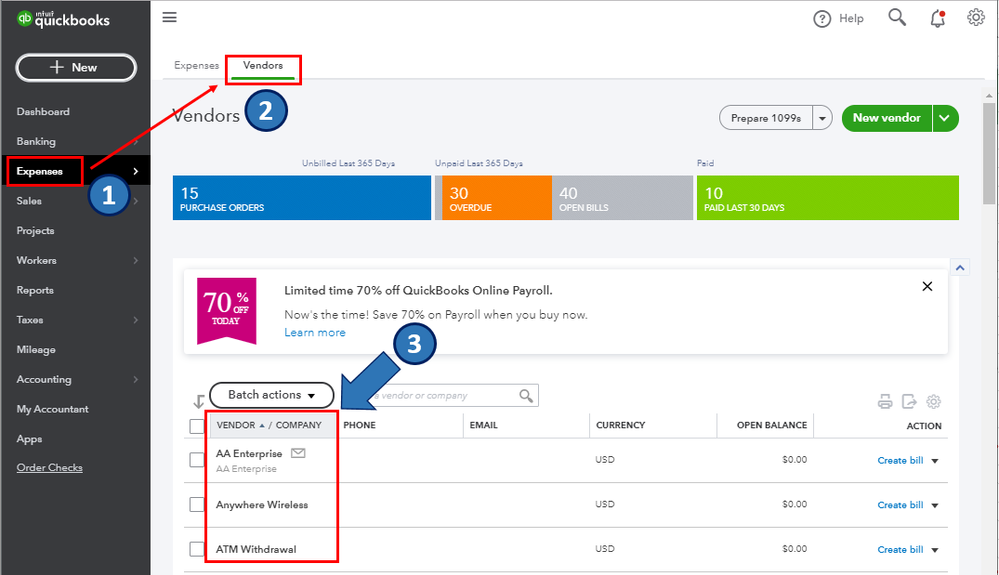Screen dimensions: 999x575
Task: Open the settings gear in header
Action: [x=975, y=17]
